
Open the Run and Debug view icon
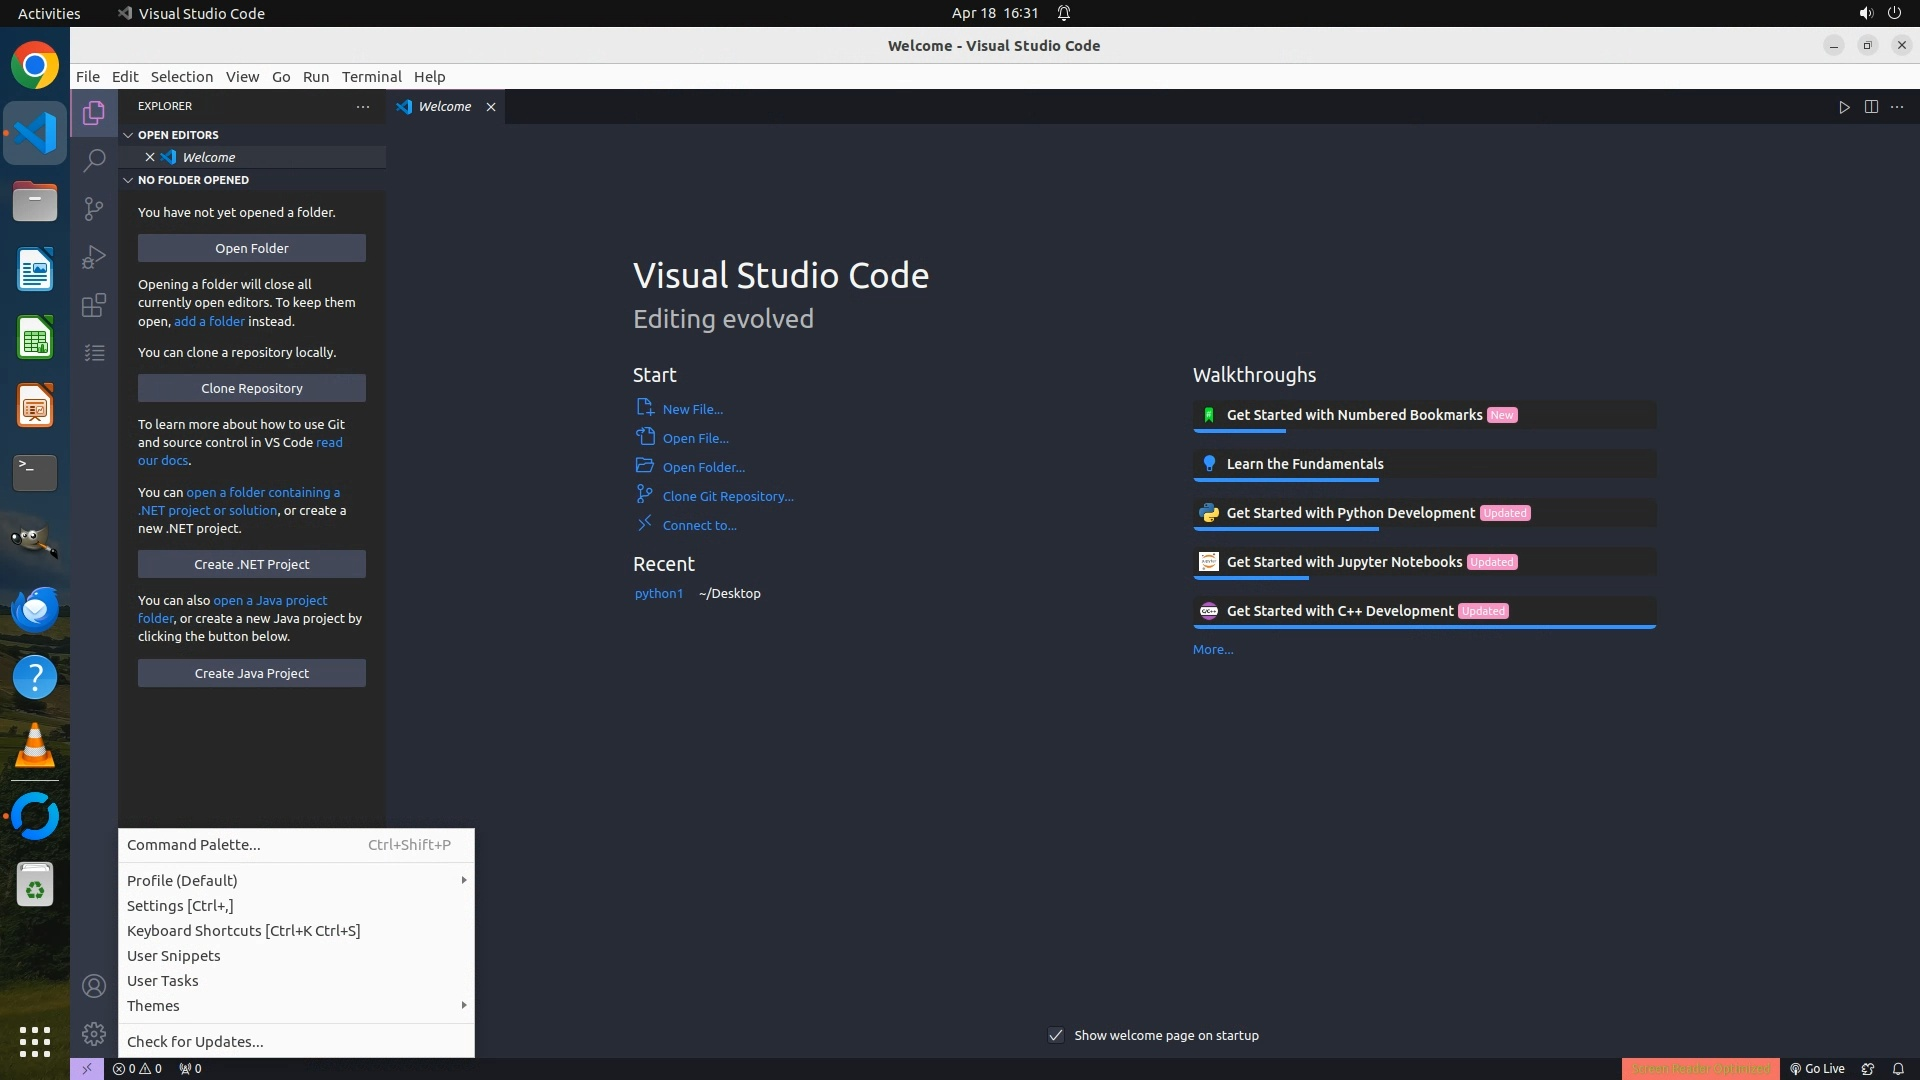coord(94,257)
